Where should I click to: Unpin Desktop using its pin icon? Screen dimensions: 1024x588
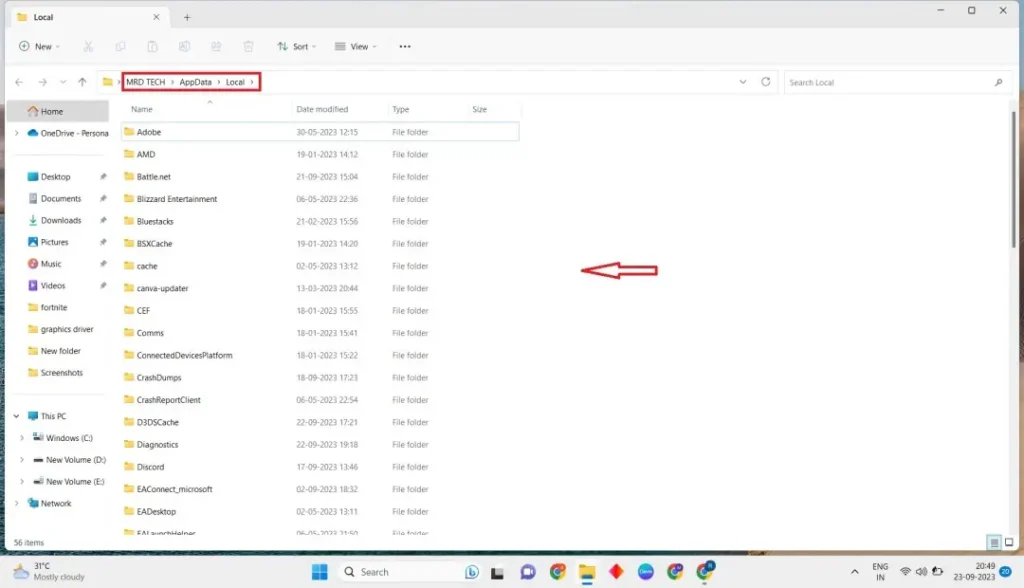pos(103,176)
